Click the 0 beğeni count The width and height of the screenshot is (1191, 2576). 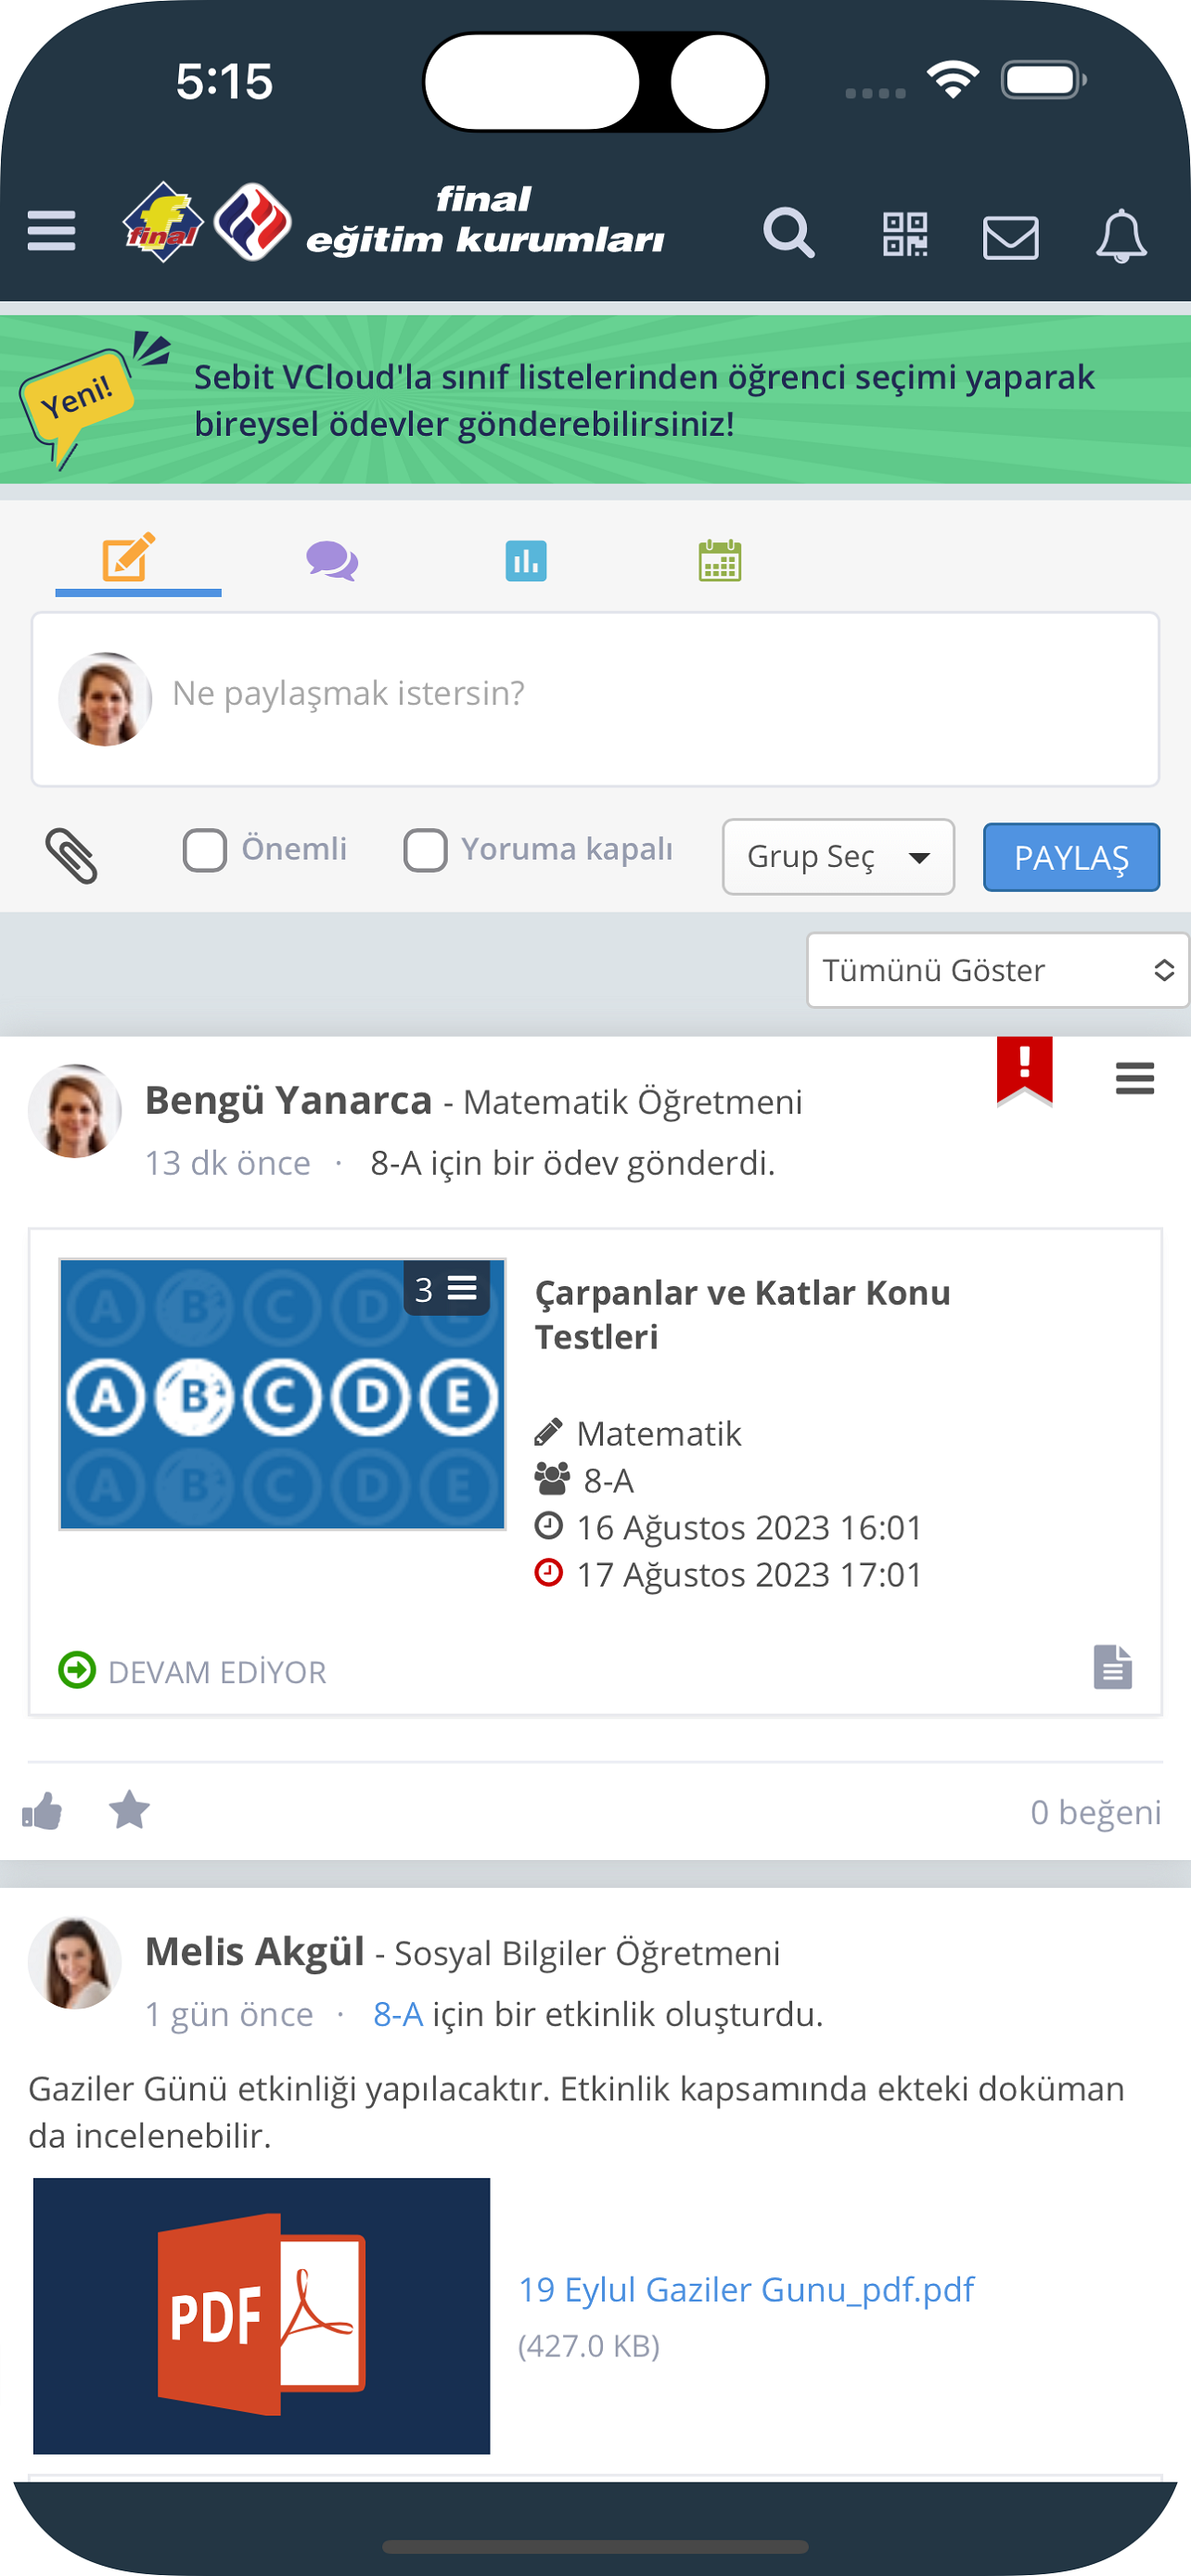[x=1096, y=1812]
